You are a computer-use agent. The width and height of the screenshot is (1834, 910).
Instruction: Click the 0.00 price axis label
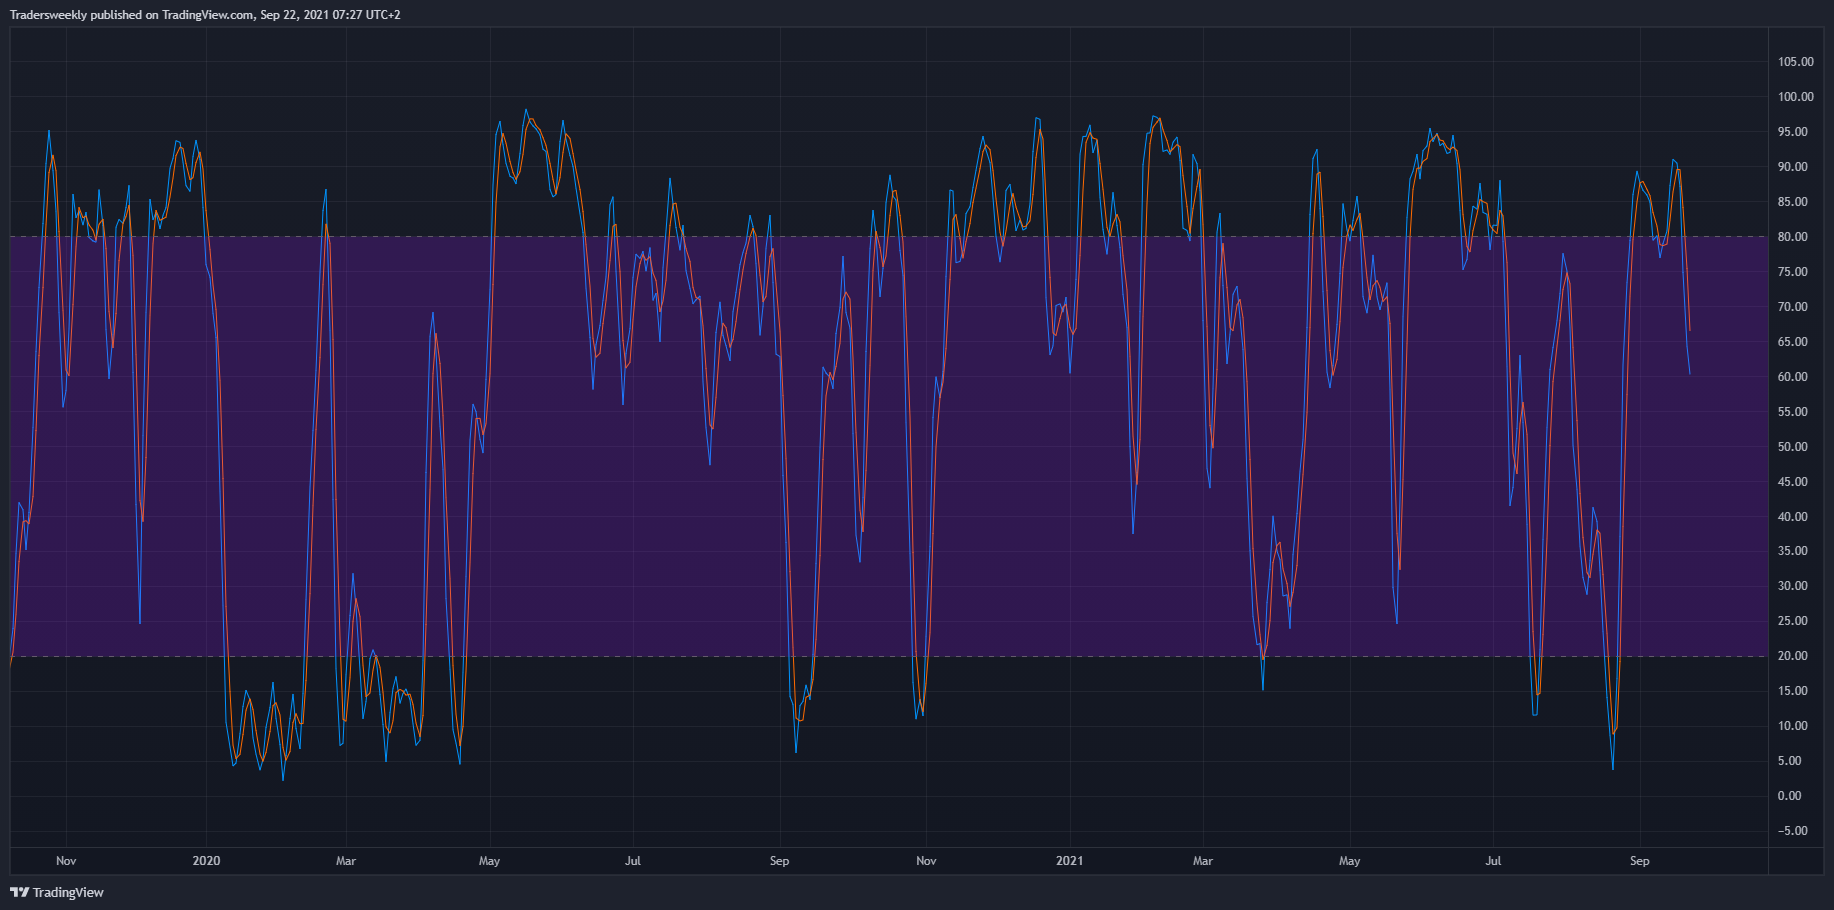pos(1789,796)
